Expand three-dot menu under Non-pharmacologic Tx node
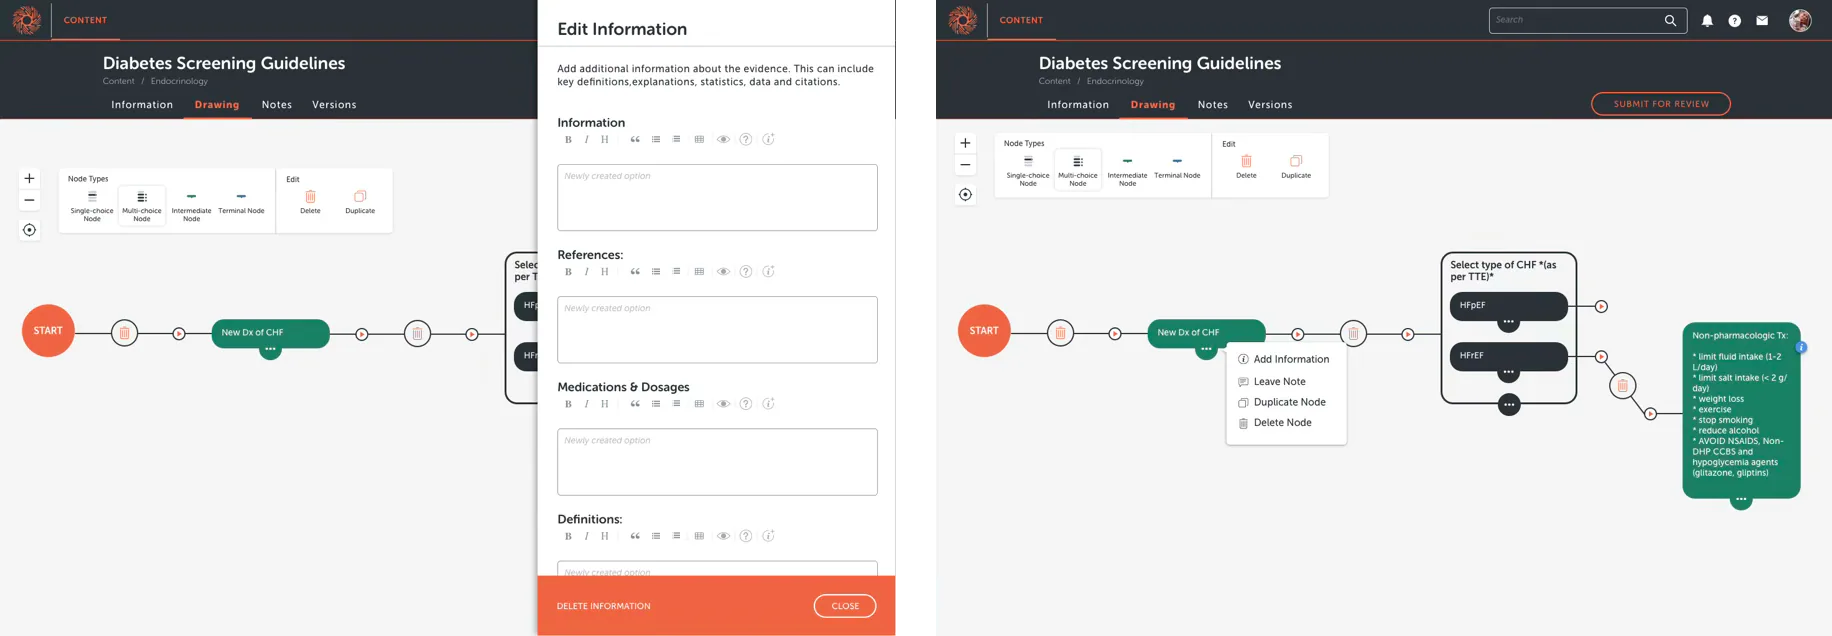Image resolution: width=1832 pixels, height=636 pixels. point(1741,499)
